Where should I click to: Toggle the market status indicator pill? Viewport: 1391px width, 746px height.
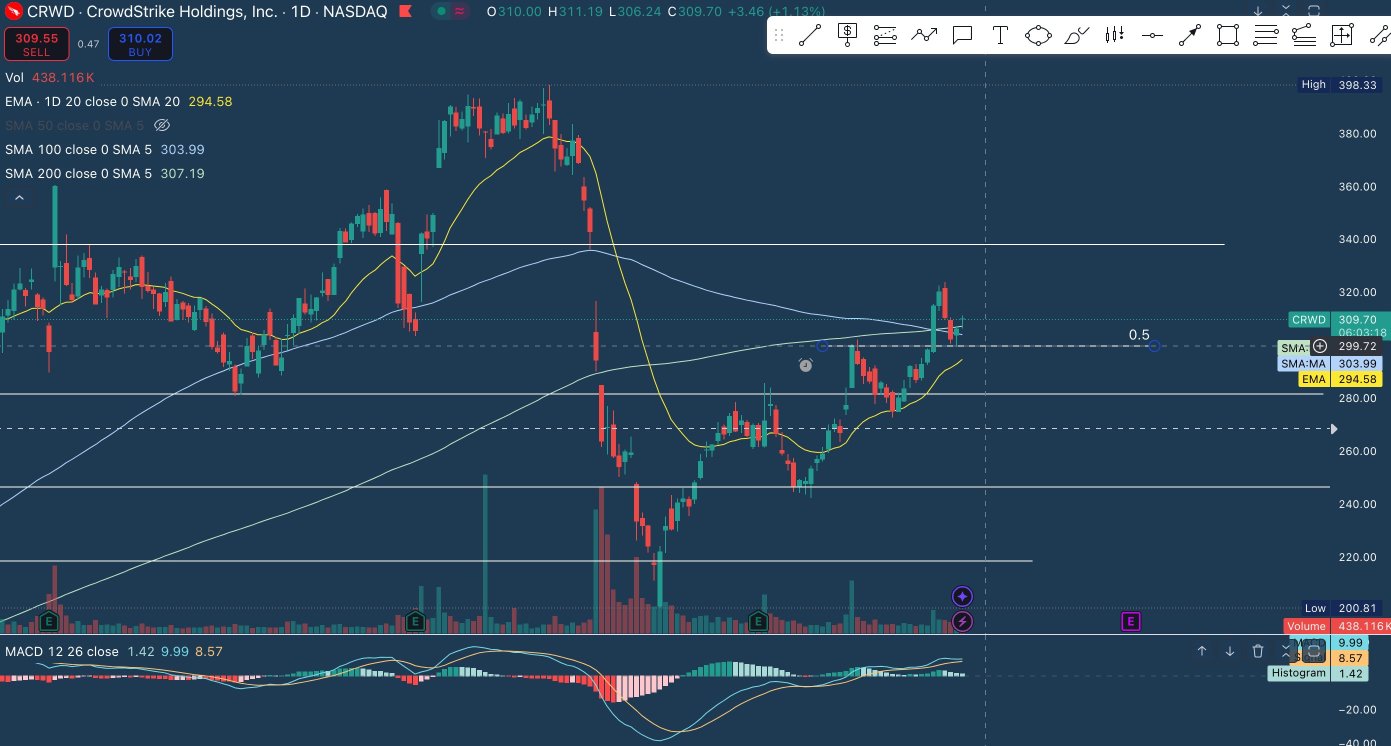point(450,12)
